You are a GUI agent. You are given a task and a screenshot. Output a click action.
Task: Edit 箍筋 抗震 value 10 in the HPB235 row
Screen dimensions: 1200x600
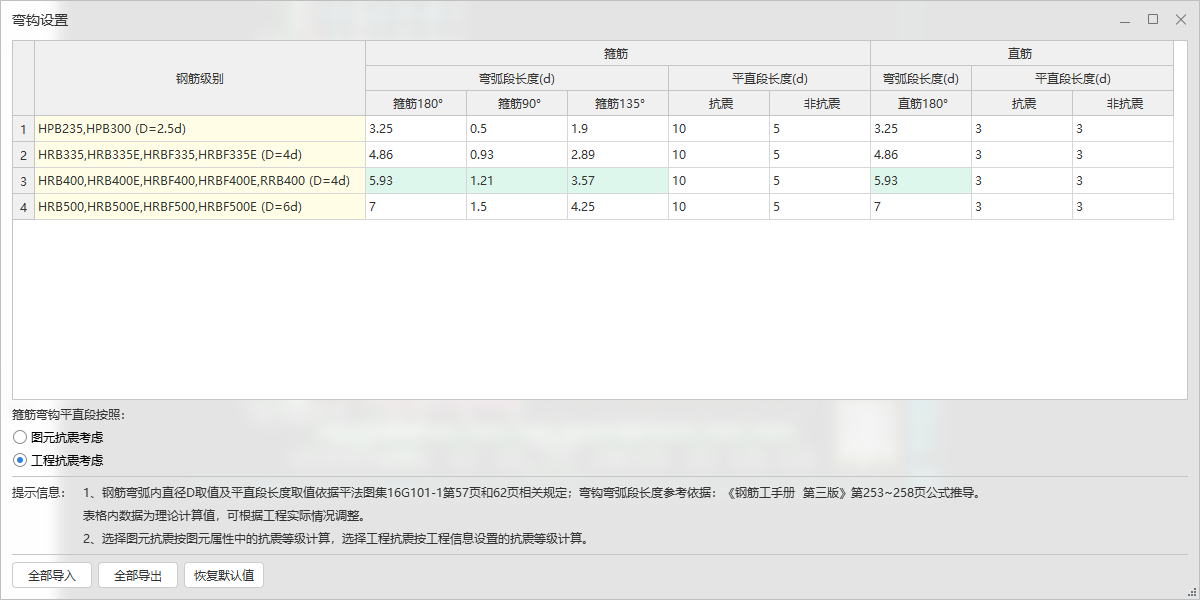pos(719,129)
